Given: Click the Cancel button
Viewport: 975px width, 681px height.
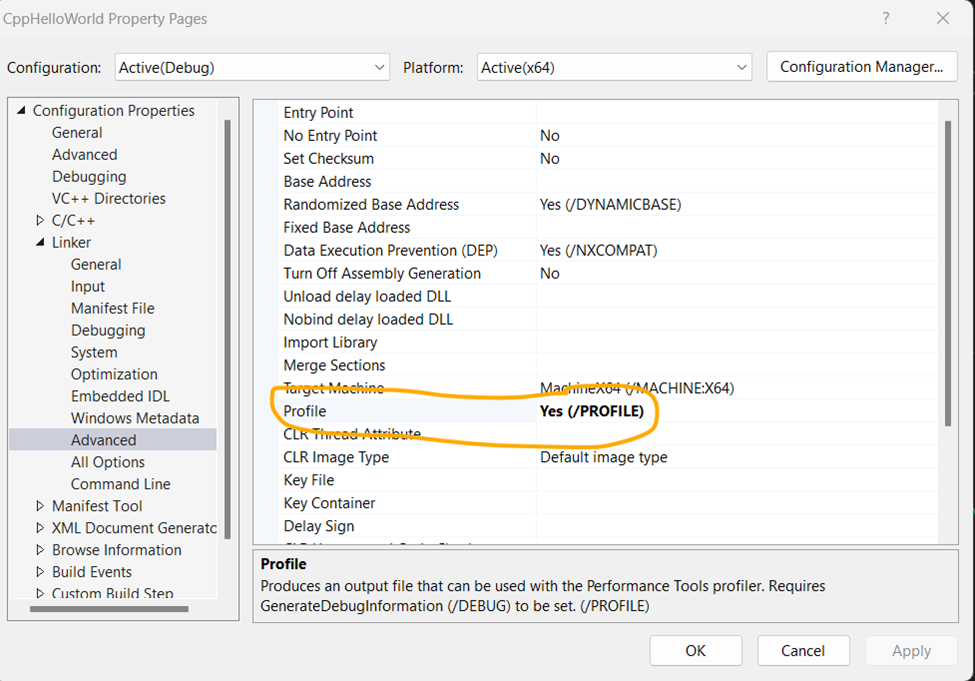Looking at the screenshot, I should coord(803,650).
